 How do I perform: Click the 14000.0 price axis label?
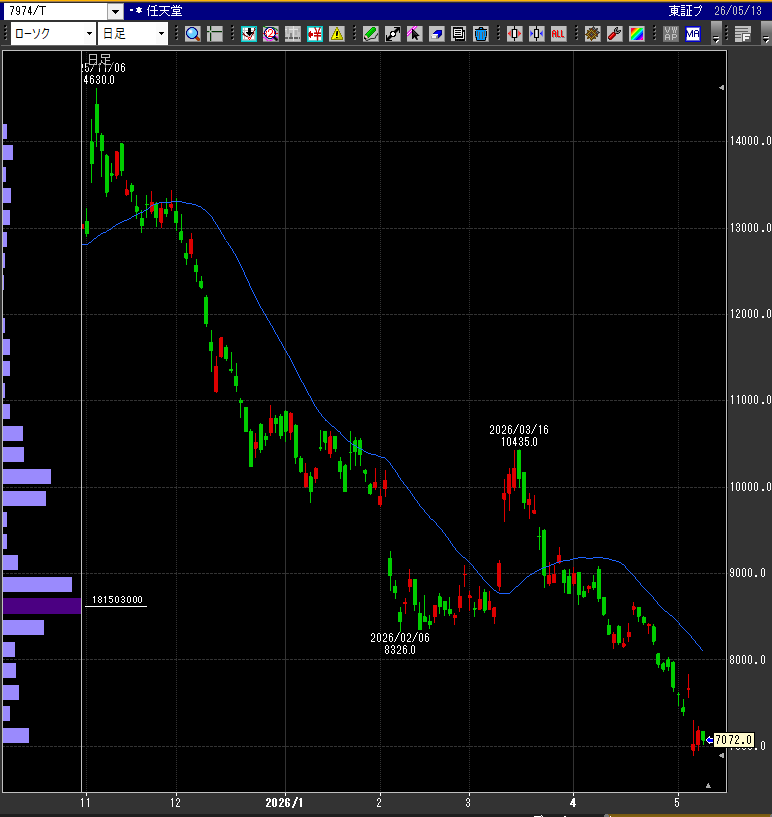pos(750,141)
